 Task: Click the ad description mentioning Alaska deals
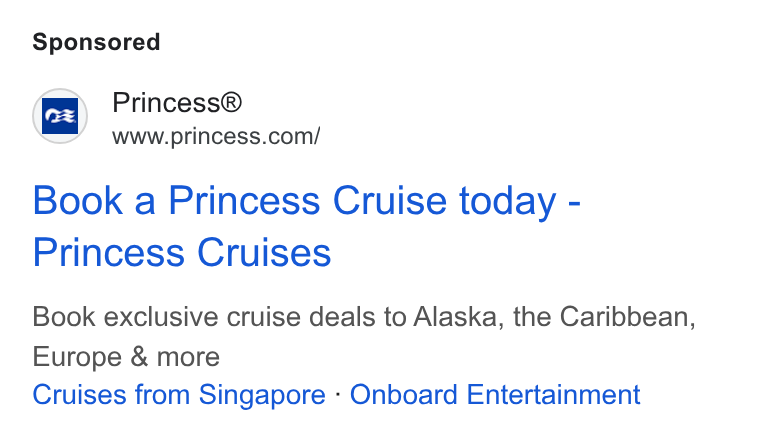tap(364, 337)
